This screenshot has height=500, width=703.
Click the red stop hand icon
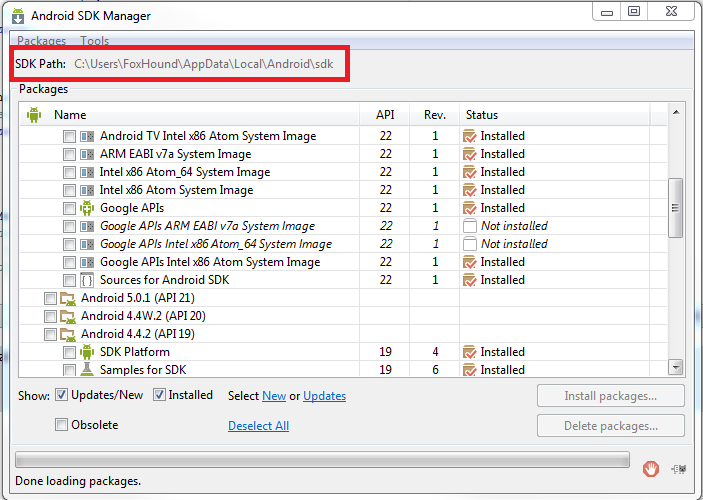[651, 469]
